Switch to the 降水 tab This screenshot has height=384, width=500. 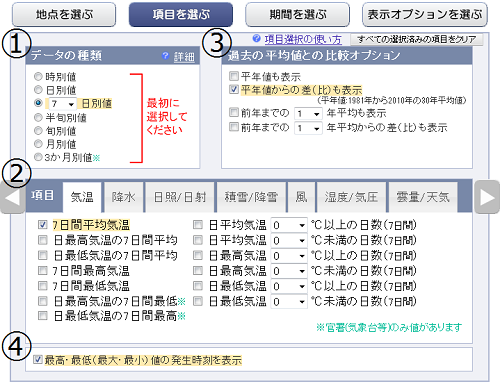[x=124, y=197]
